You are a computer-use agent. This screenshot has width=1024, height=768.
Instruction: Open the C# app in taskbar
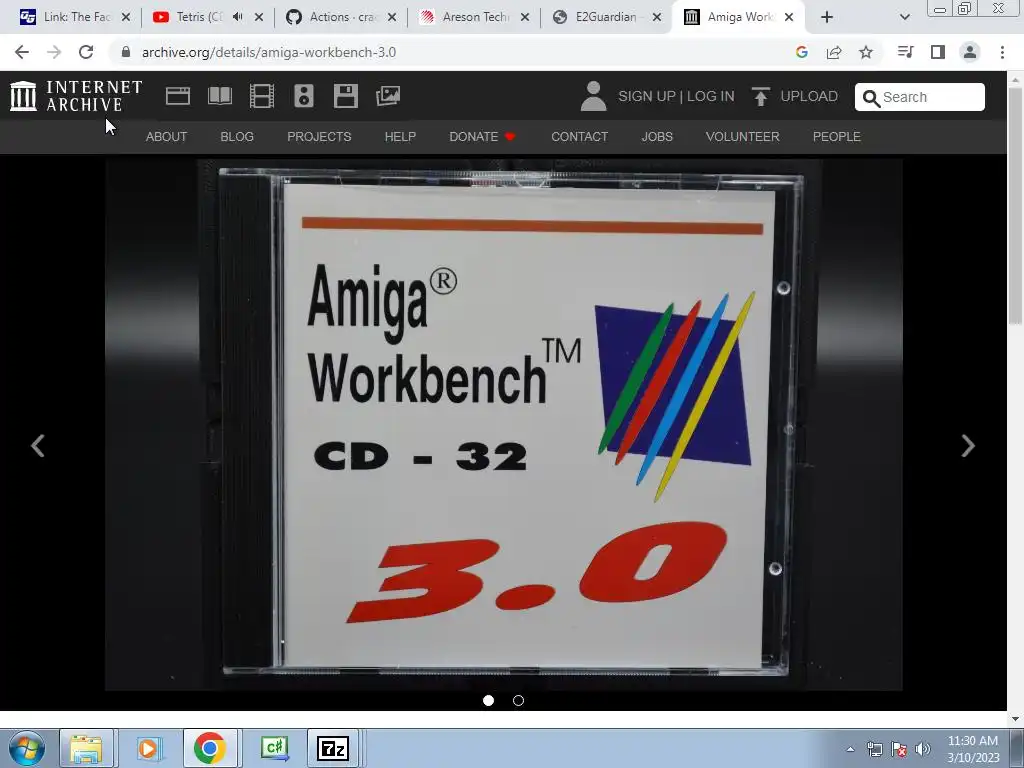(x=274, y=748)
